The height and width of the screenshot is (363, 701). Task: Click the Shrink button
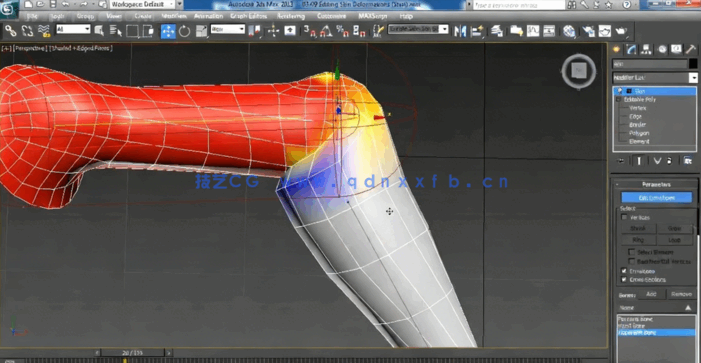(x=638, y=228)
